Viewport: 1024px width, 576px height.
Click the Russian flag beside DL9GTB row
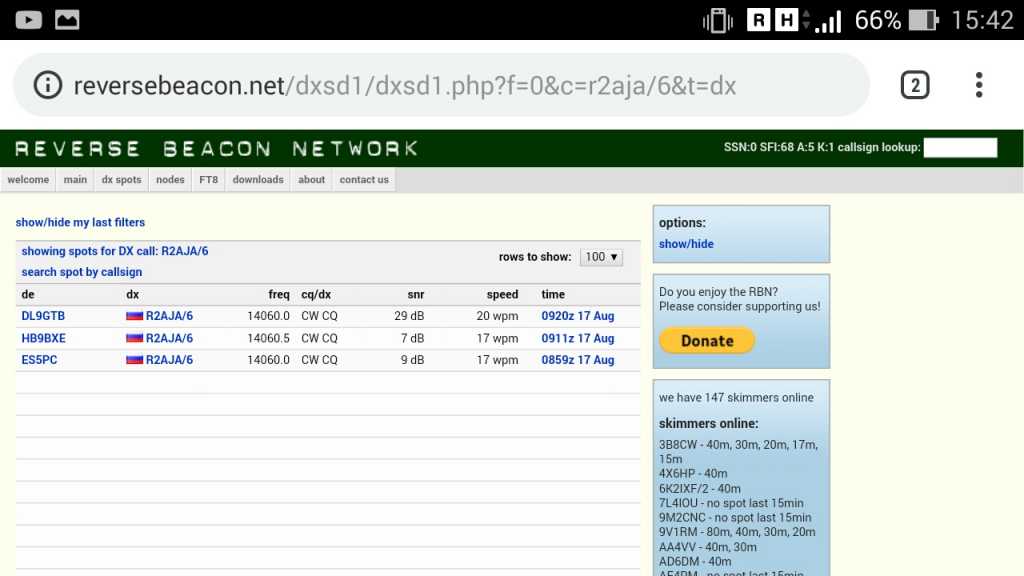[135, 316]
